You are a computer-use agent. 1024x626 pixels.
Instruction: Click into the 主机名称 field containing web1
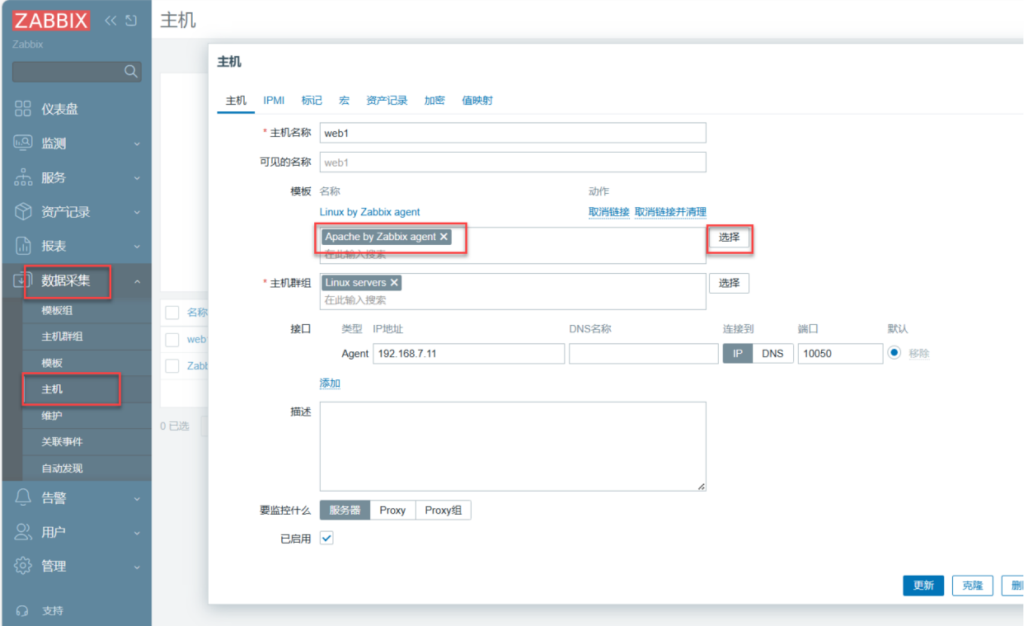(x=512, y=133)
